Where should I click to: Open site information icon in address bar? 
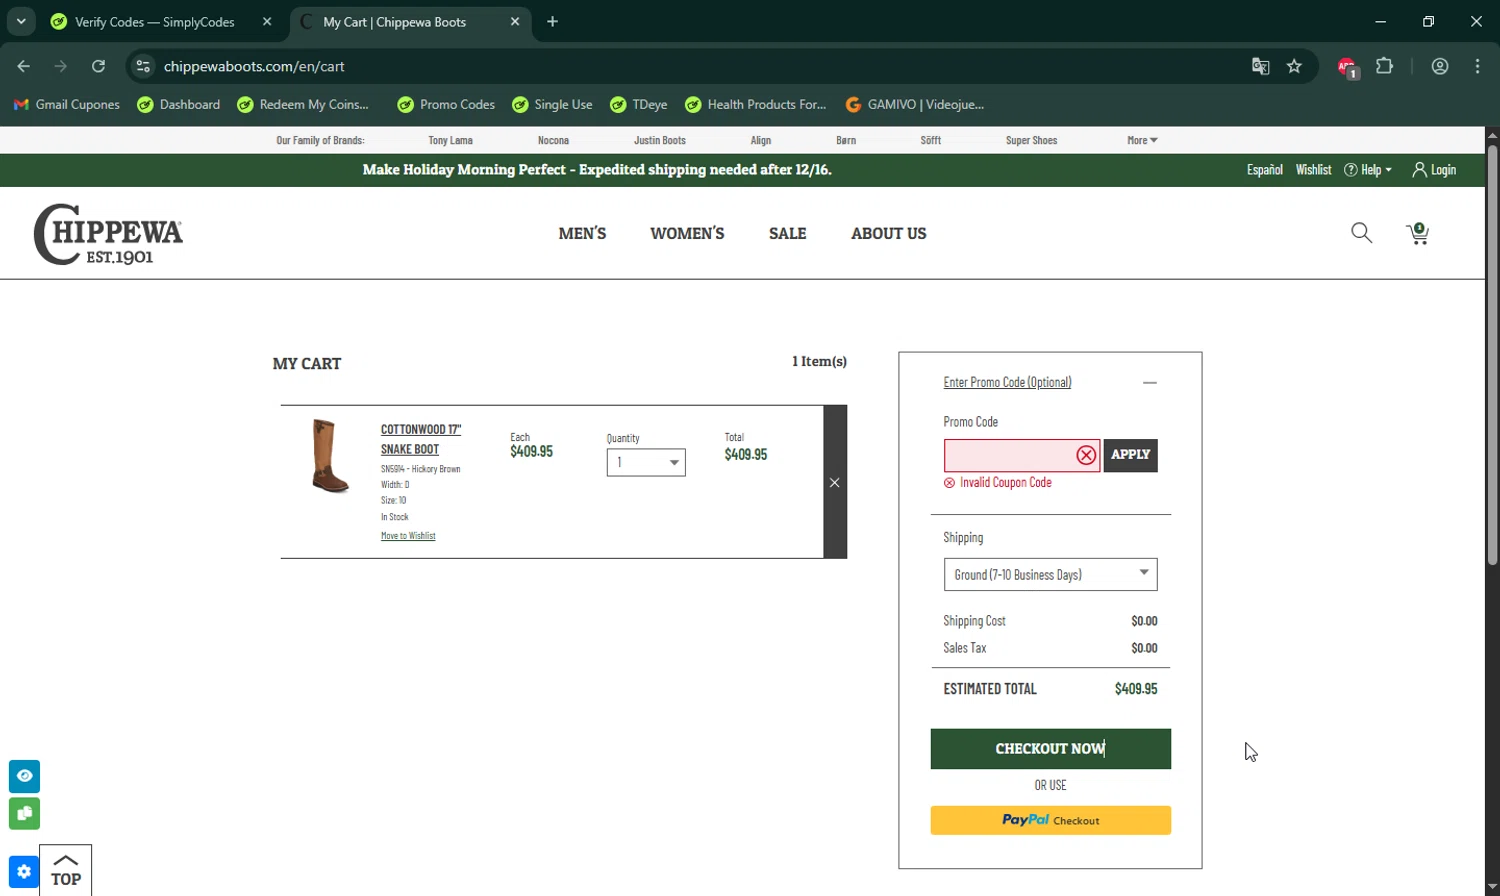[143, 66]
